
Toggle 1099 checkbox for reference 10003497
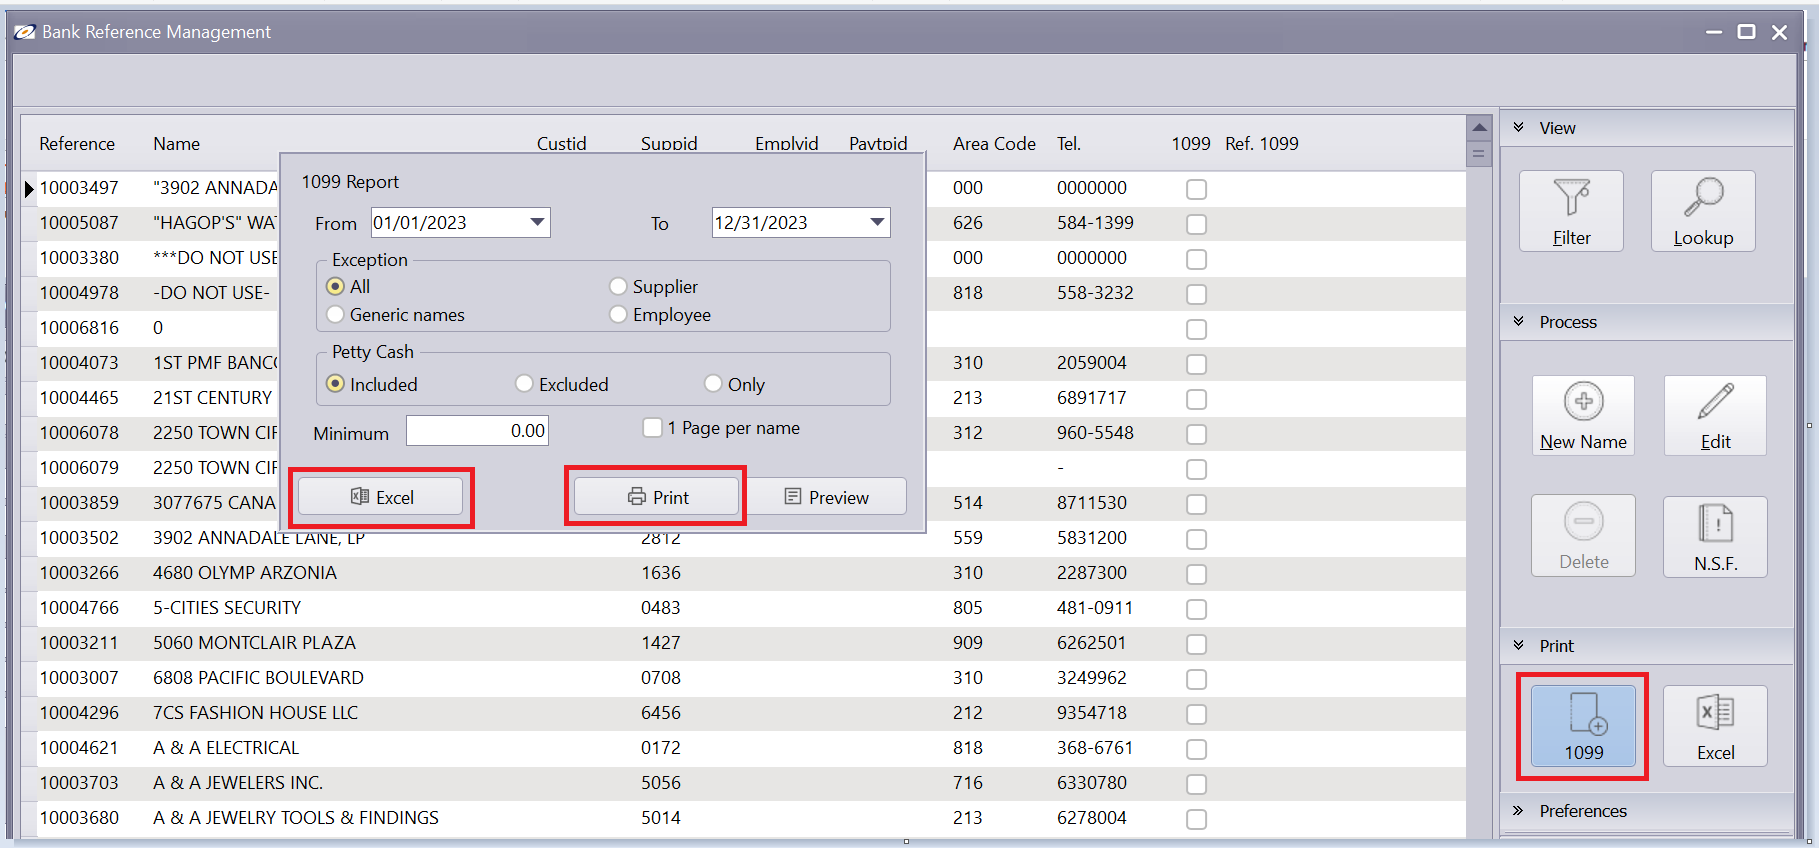[1196, 189]
